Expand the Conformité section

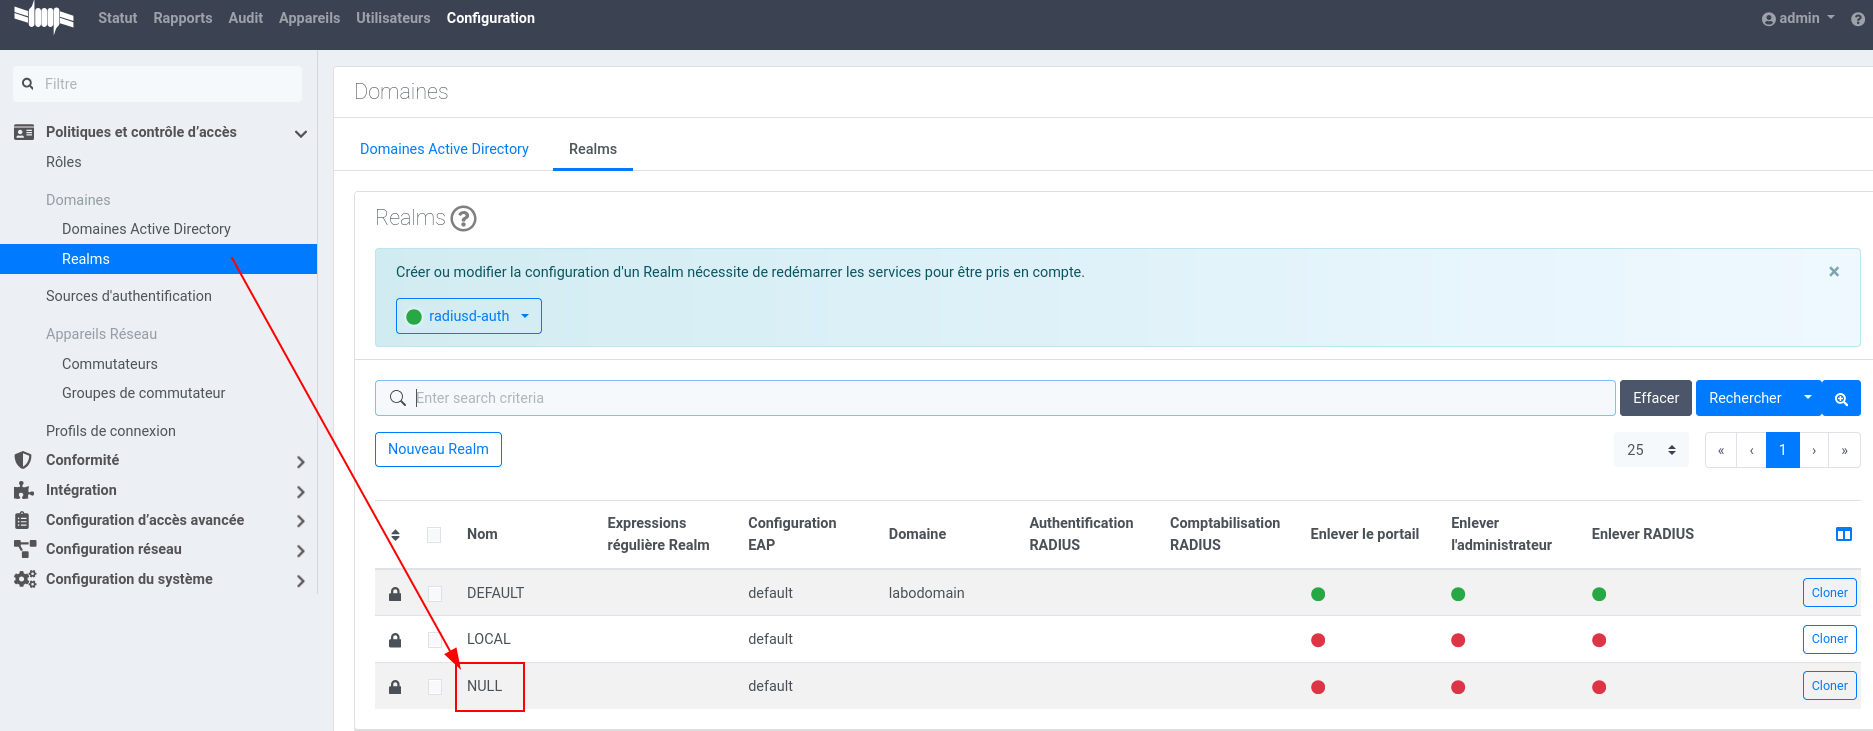[300, 461]
